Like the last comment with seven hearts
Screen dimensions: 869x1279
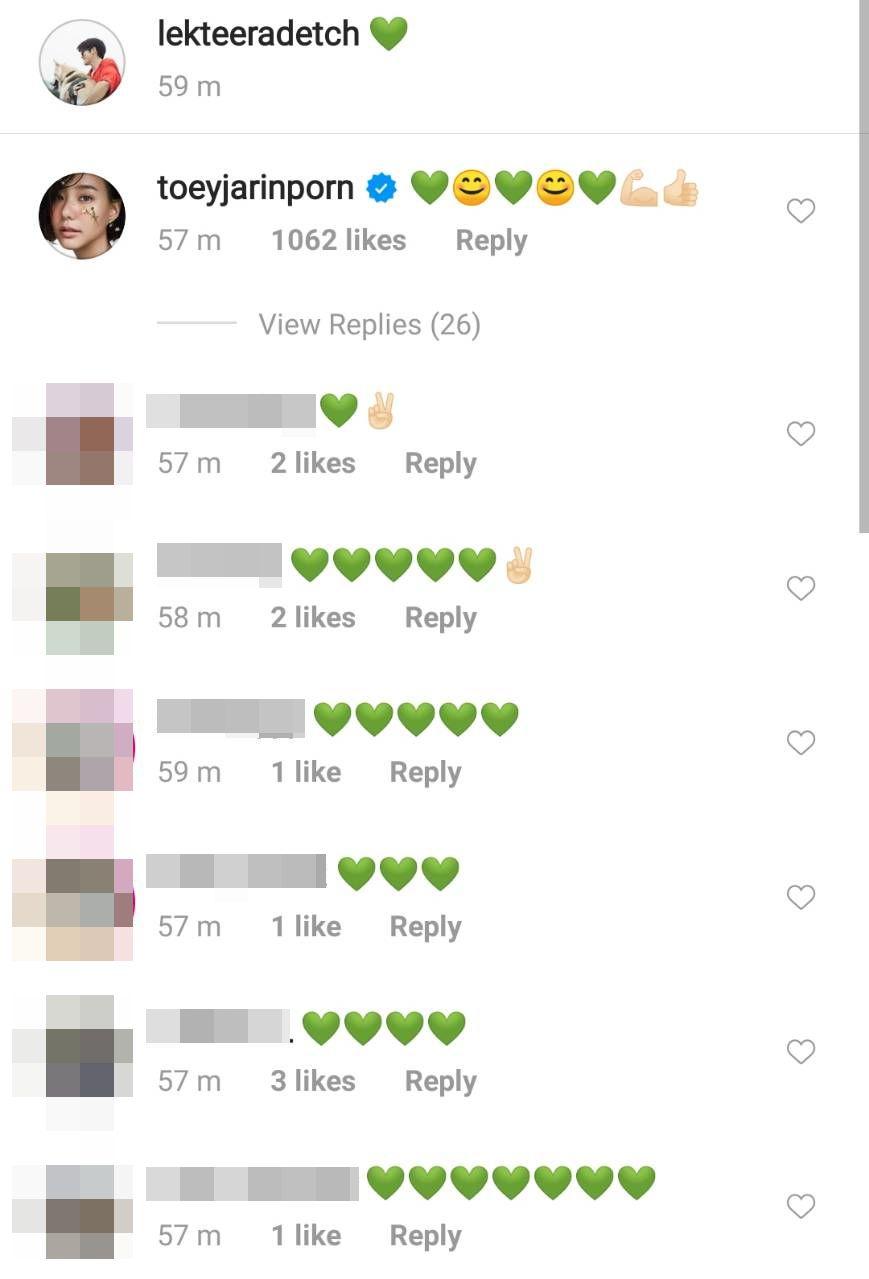click(x=801, y=1207)
